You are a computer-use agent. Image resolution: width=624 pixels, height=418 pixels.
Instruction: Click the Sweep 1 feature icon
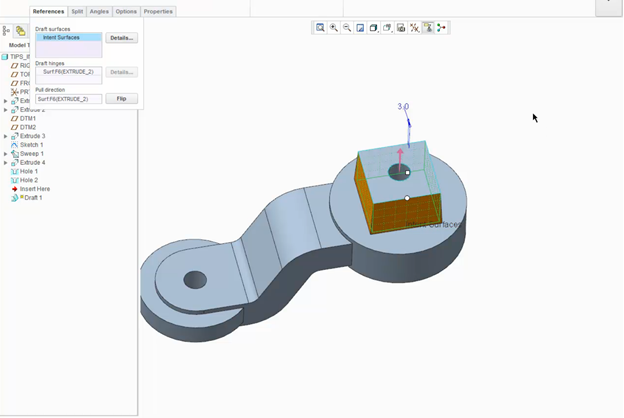tap(15, 154)
